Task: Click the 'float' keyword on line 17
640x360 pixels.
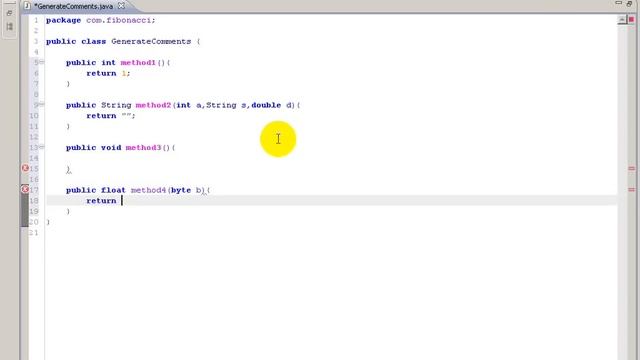Action: 113,190
